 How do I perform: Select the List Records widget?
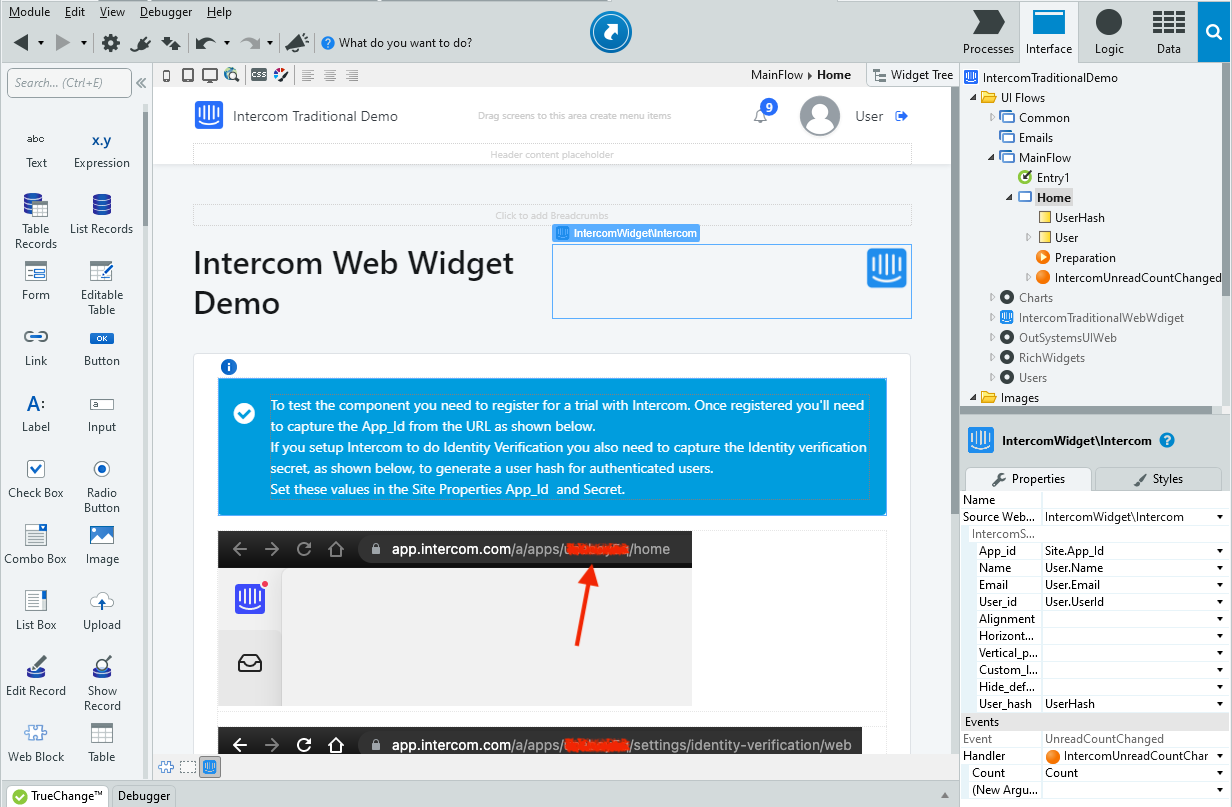(x=102, y=216)
